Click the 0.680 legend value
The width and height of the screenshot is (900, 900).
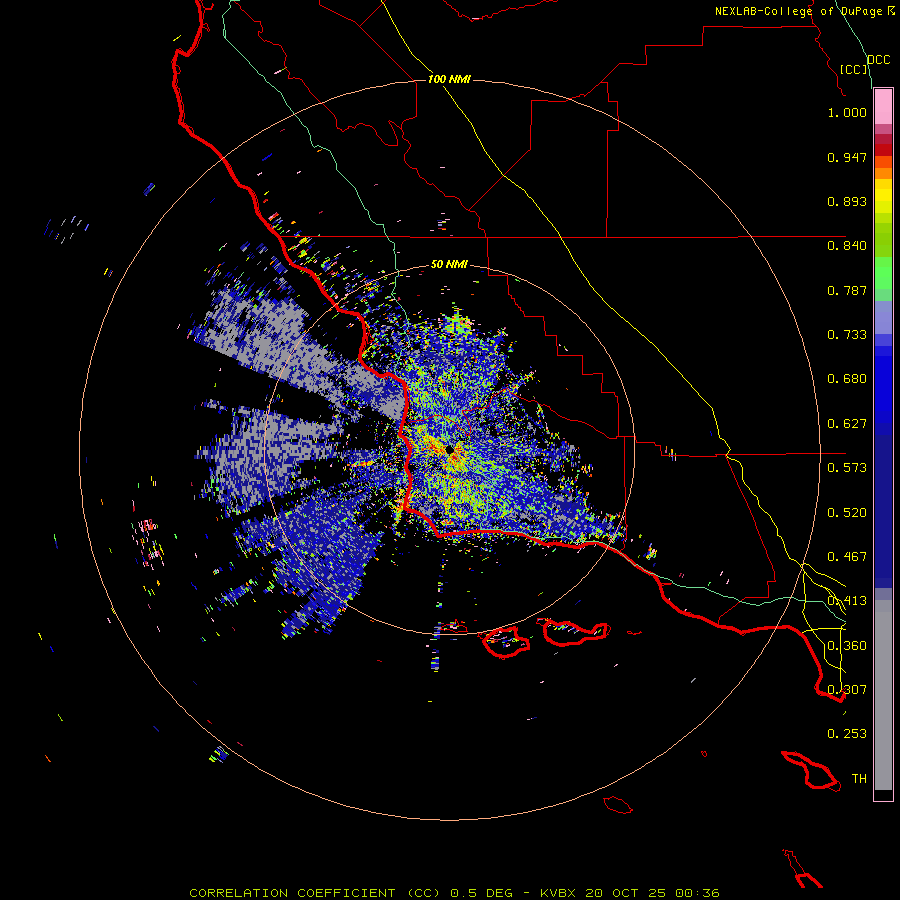point(847,379)
